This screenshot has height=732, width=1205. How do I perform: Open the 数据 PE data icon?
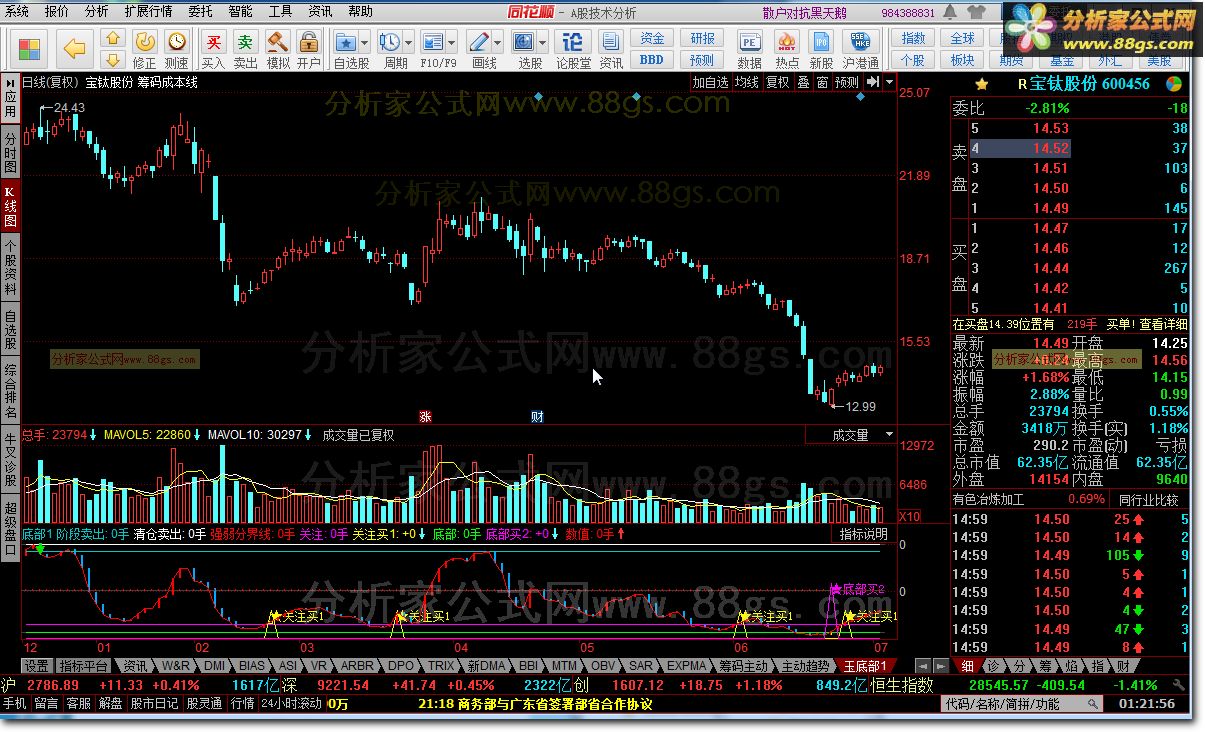point(749,42)
